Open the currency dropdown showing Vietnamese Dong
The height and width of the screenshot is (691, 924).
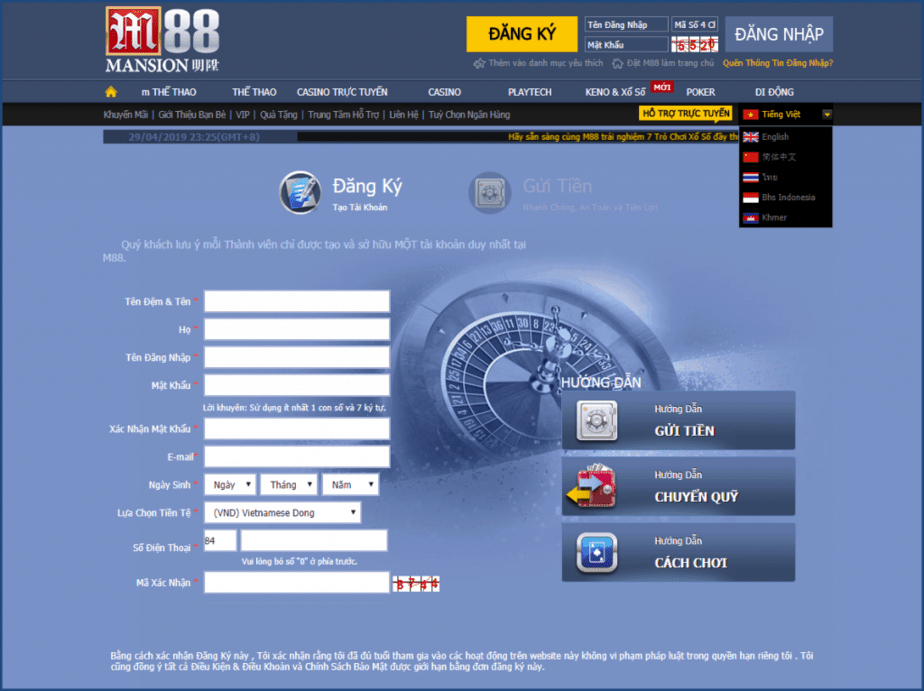pyautogui.click(x=282, y=513)
